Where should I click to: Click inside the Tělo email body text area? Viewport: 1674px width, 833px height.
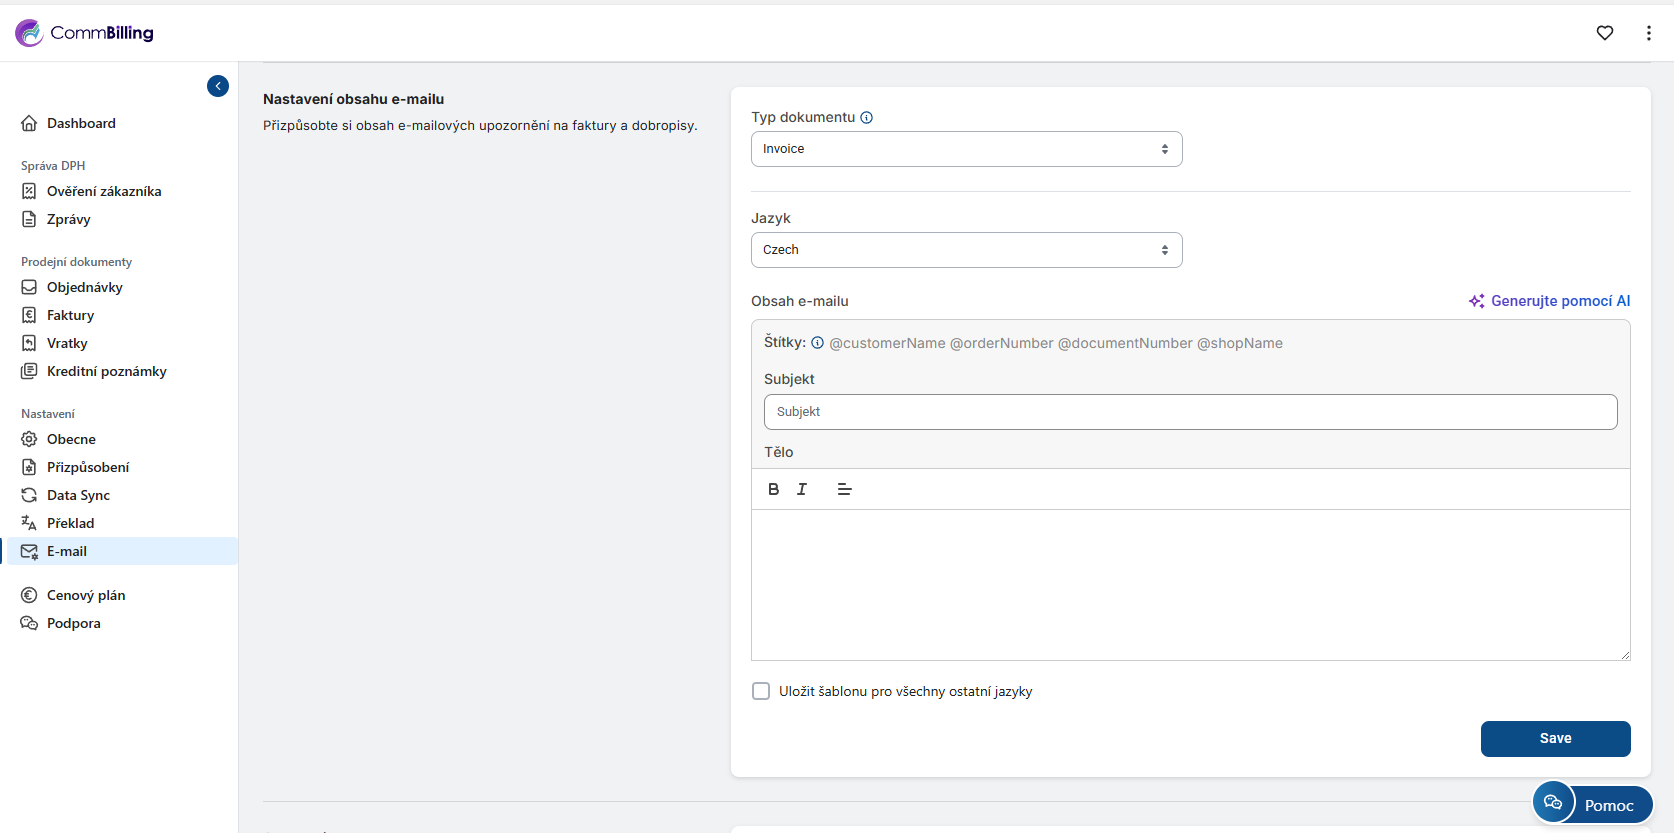[1190, 585]
